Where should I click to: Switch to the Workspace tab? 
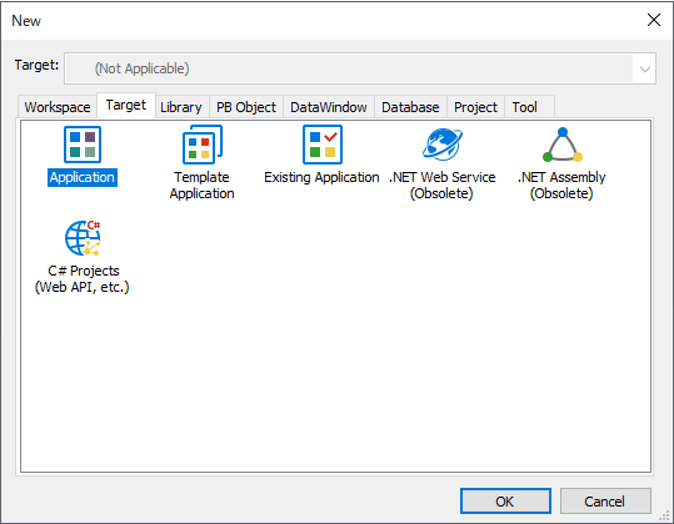(x=57, y=107)
